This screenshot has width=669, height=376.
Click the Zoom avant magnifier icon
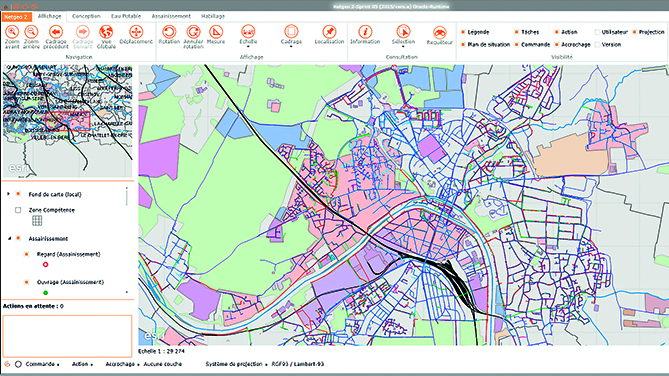tap(12, 32)
